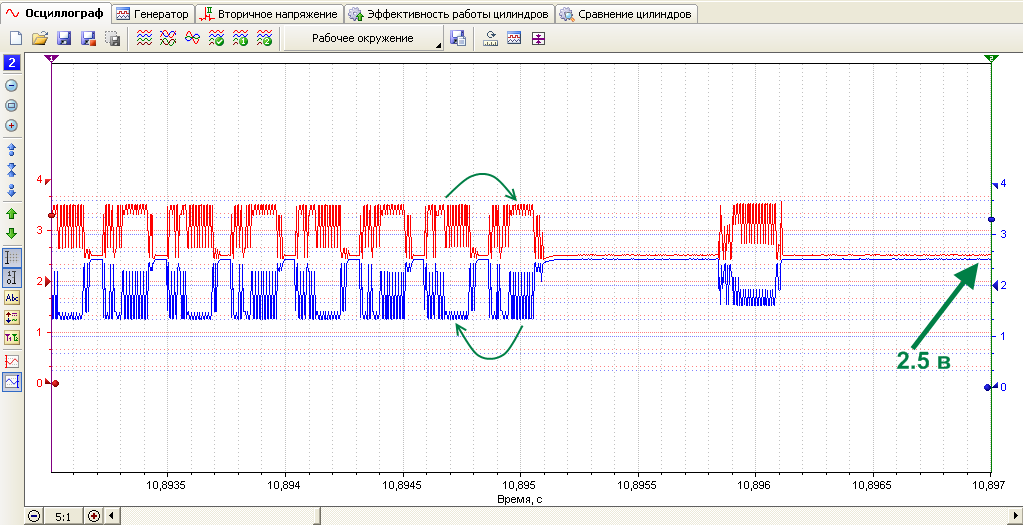Click horizontal zoom in plus button

[x=95, y=517]
